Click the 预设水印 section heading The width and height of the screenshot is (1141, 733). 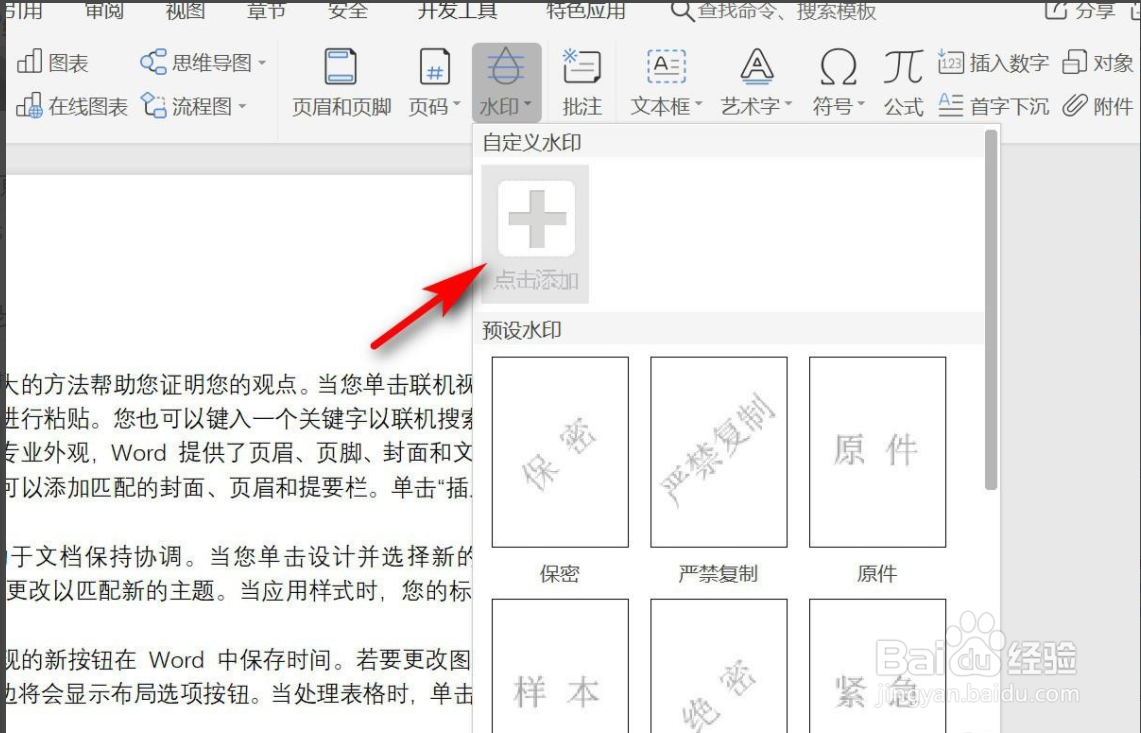pyautogui.click(x=522, y=330)
